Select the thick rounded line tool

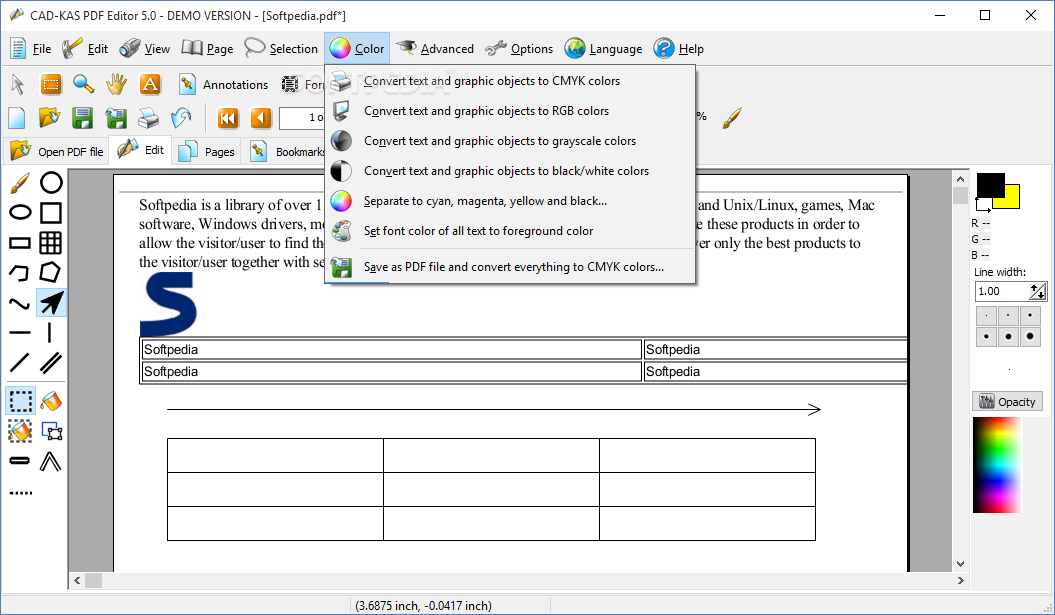click(x=20, y=461)
